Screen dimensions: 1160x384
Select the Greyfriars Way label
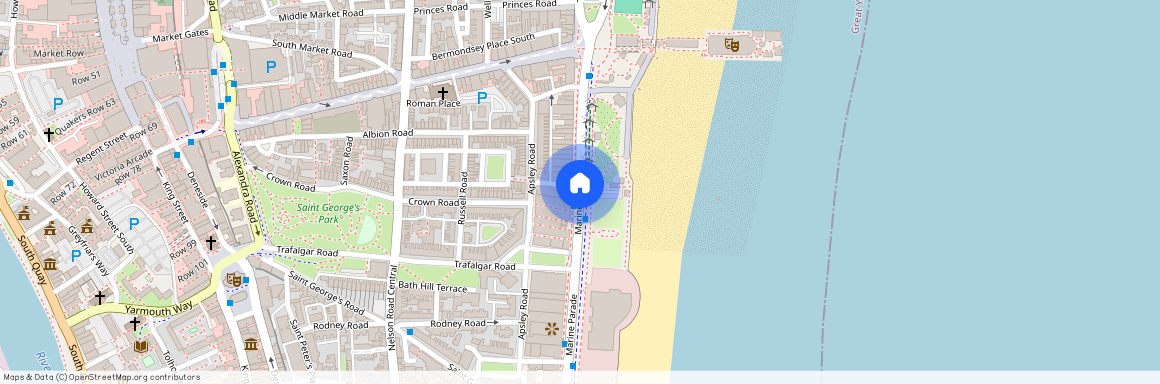[x=88, y=252]
